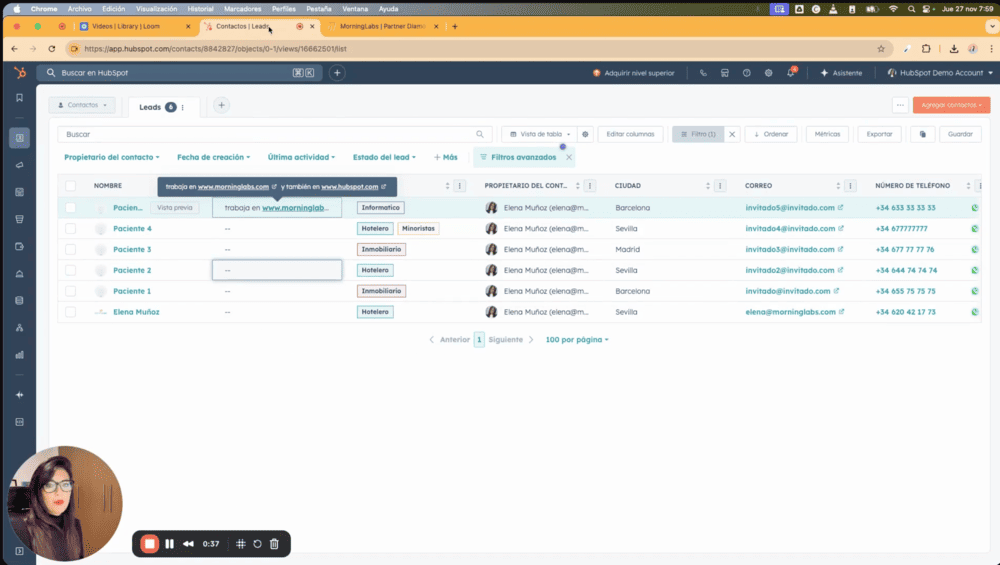
Task: Open the Archivo menu in menu bar
Action: [x=80, y=9]
